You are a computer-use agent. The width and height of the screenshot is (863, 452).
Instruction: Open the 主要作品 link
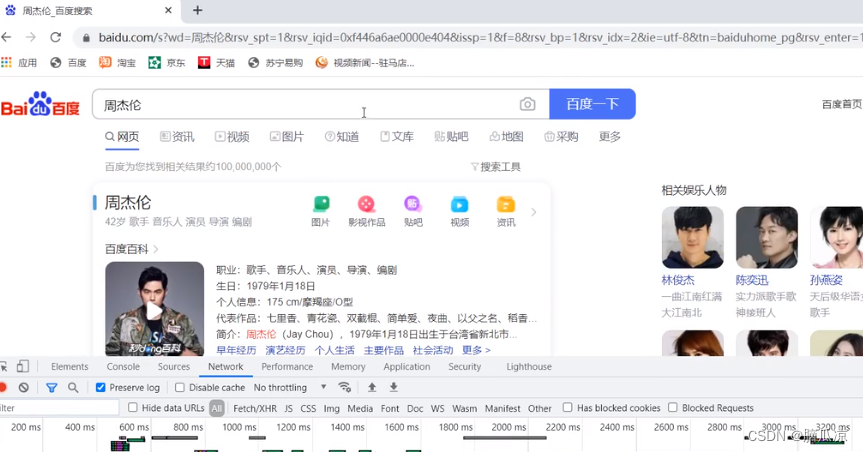coord(384,350)
